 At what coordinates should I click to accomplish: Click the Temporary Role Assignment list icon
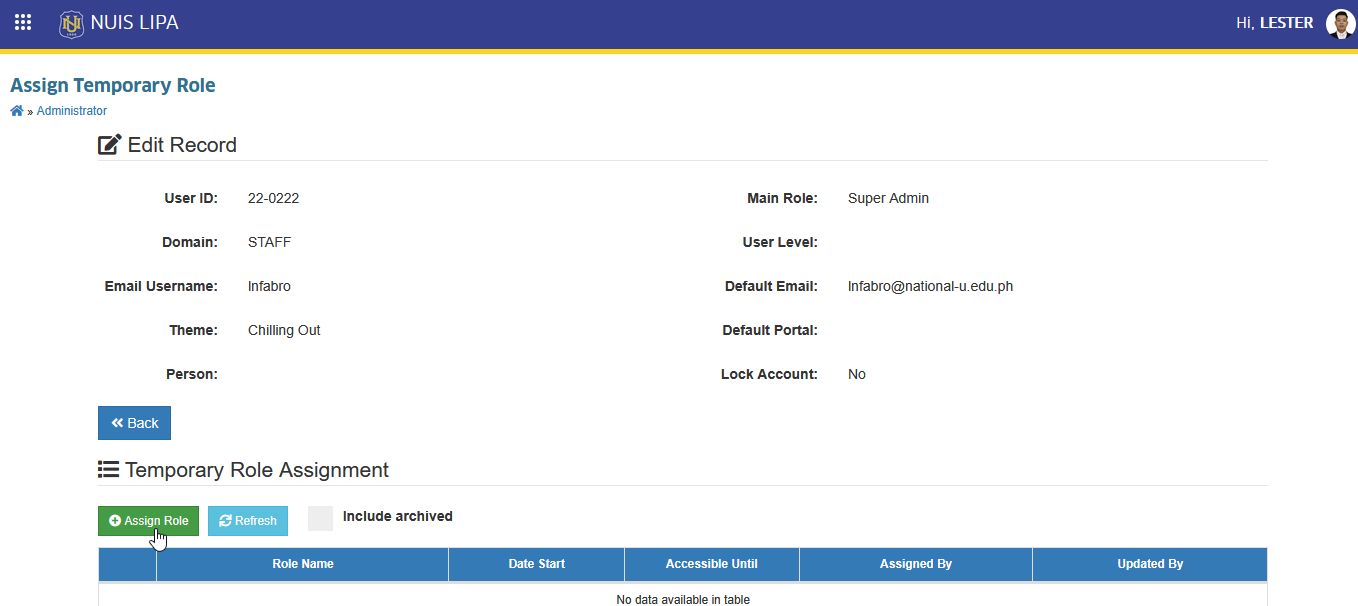tap(108, 470)
